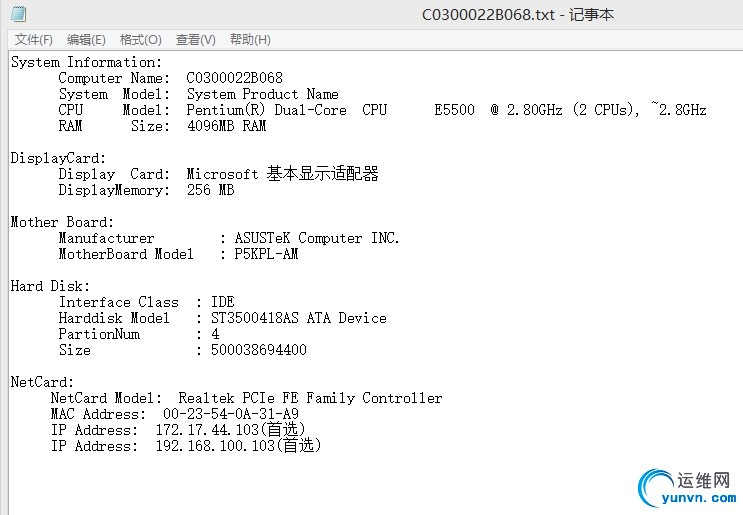Open the 文件(F) menu

pos(34,40)
